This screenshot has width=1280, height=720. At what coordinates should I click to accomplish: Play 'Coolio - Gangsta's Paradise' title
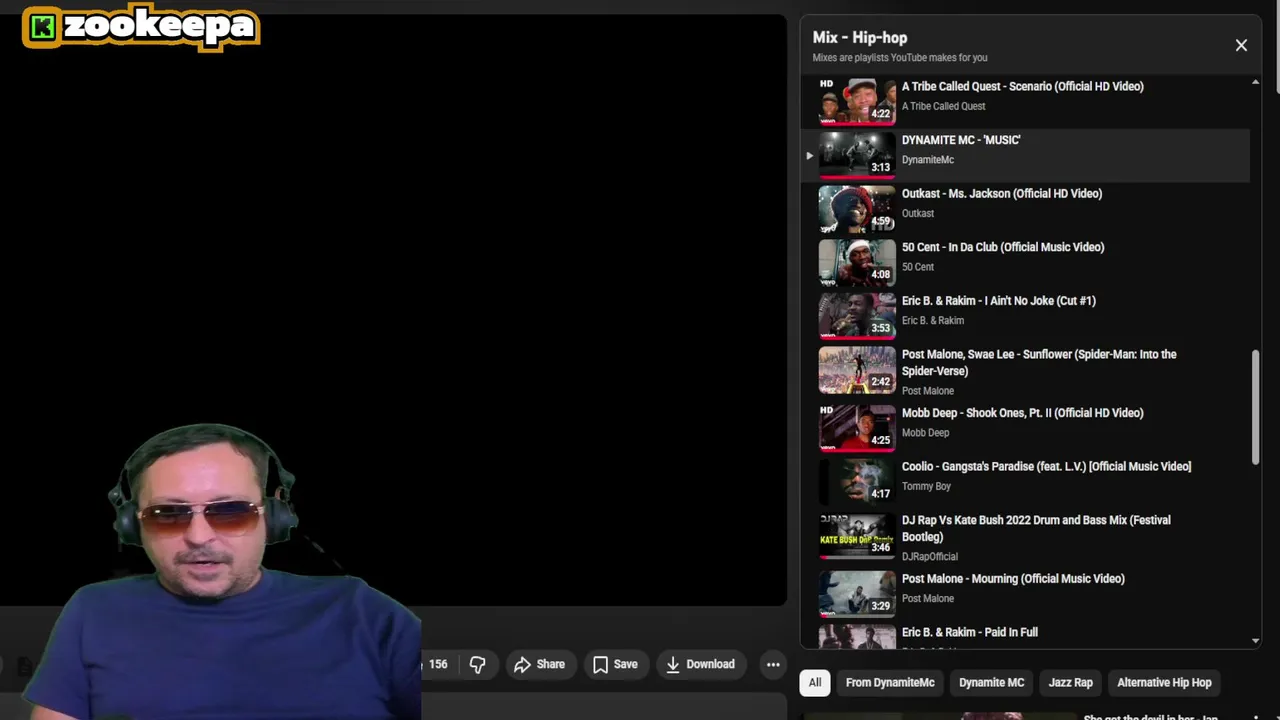1046,466
